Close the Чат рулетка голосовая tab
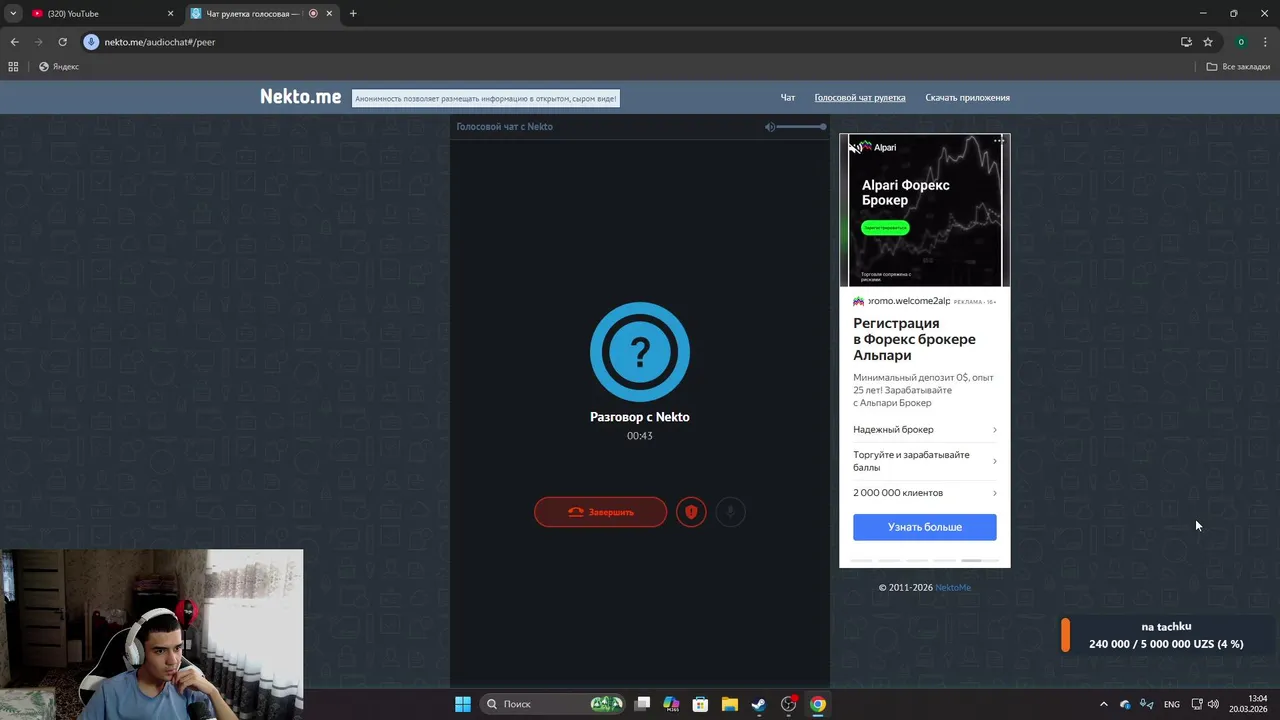1280x720 pixels. 329,14
